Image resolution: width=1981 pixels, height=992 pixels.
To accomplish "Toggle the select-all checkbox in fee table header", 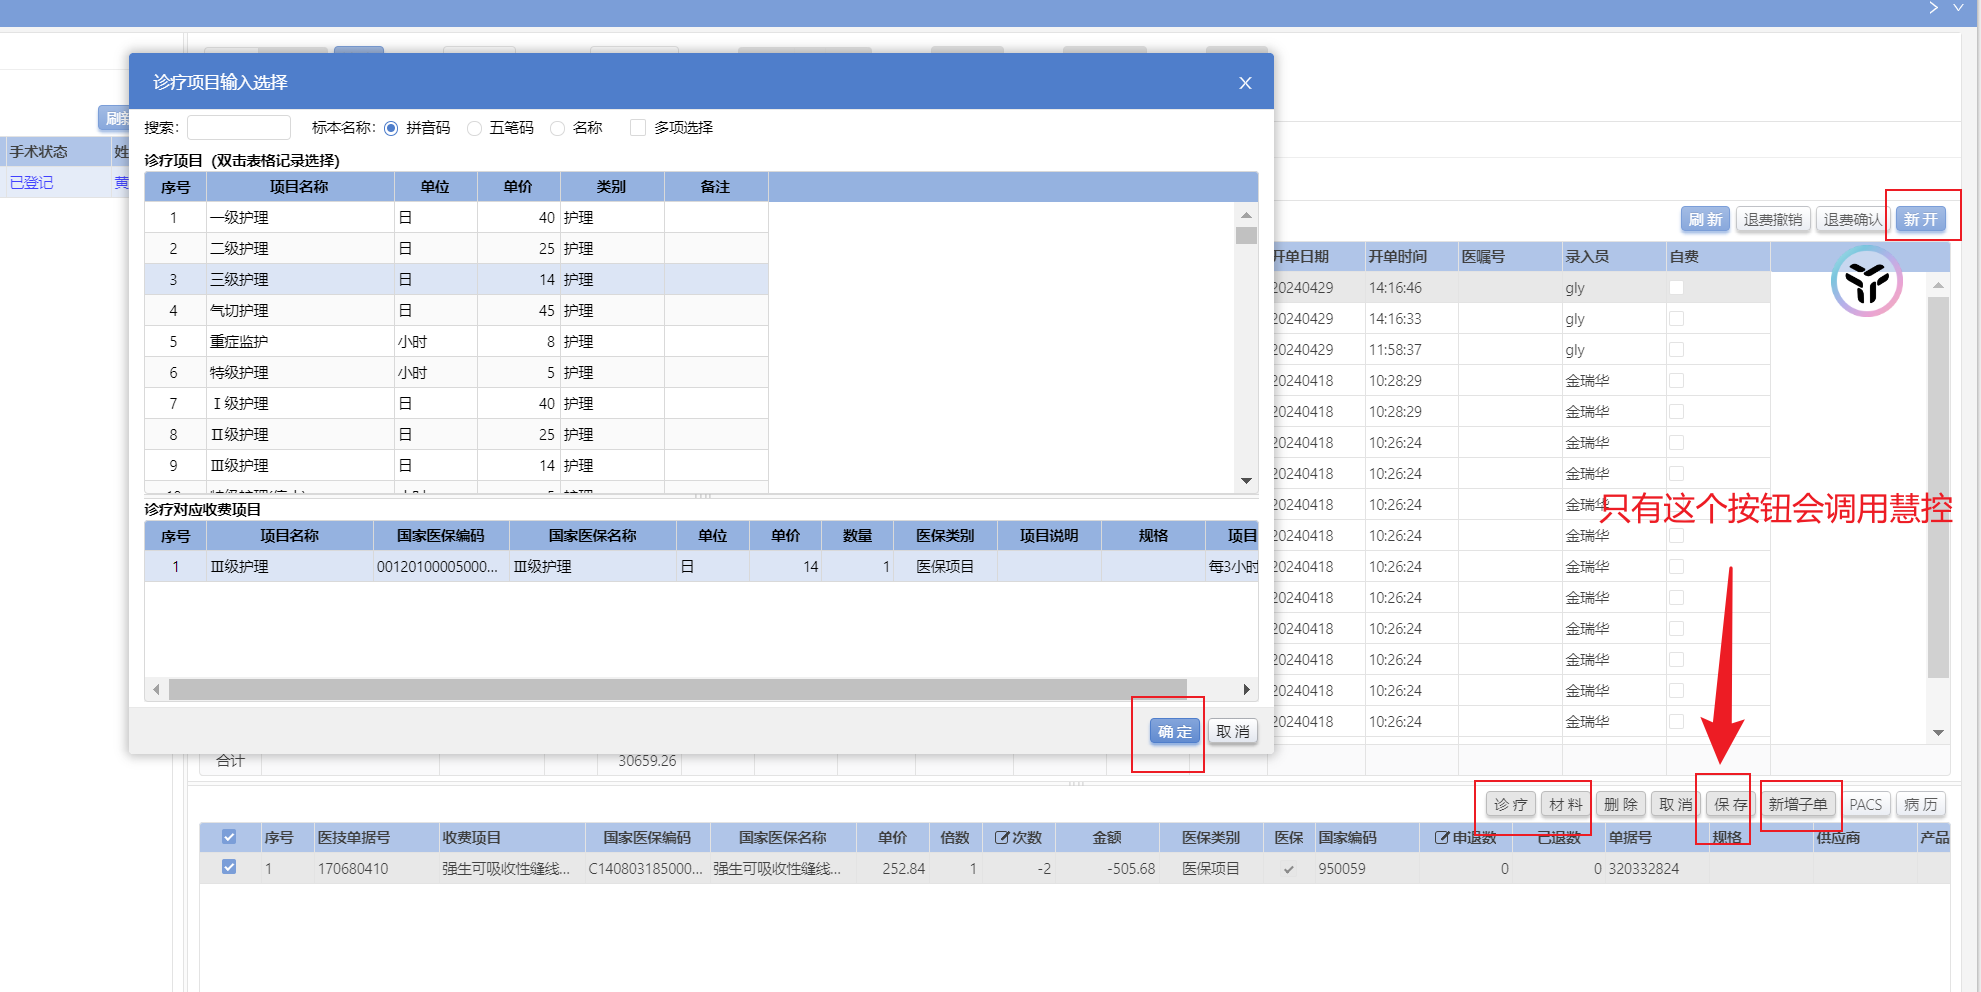I will click(229, 837).
